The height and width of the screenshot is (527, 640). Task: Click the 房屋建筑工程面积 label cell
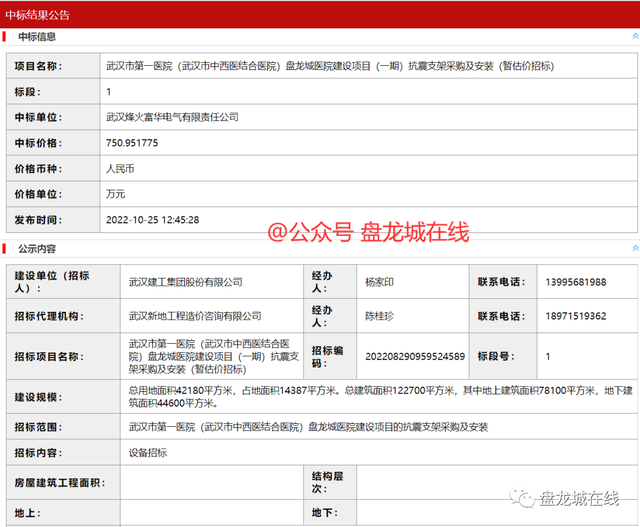(63, 483)
